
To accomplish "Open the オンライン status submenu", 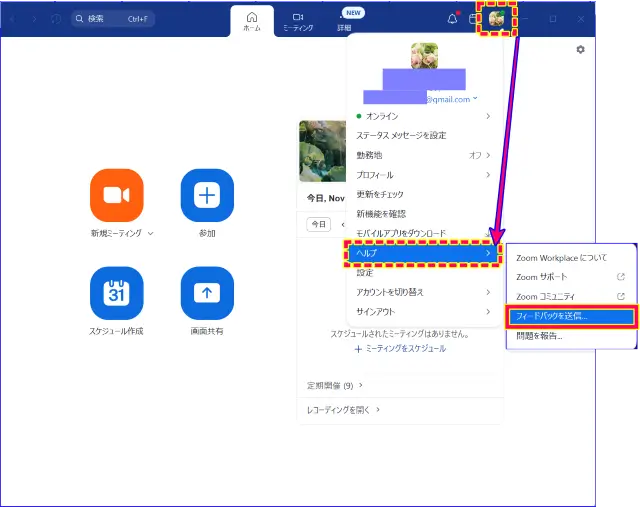I will pyautogui.click(x=422, y=116).
